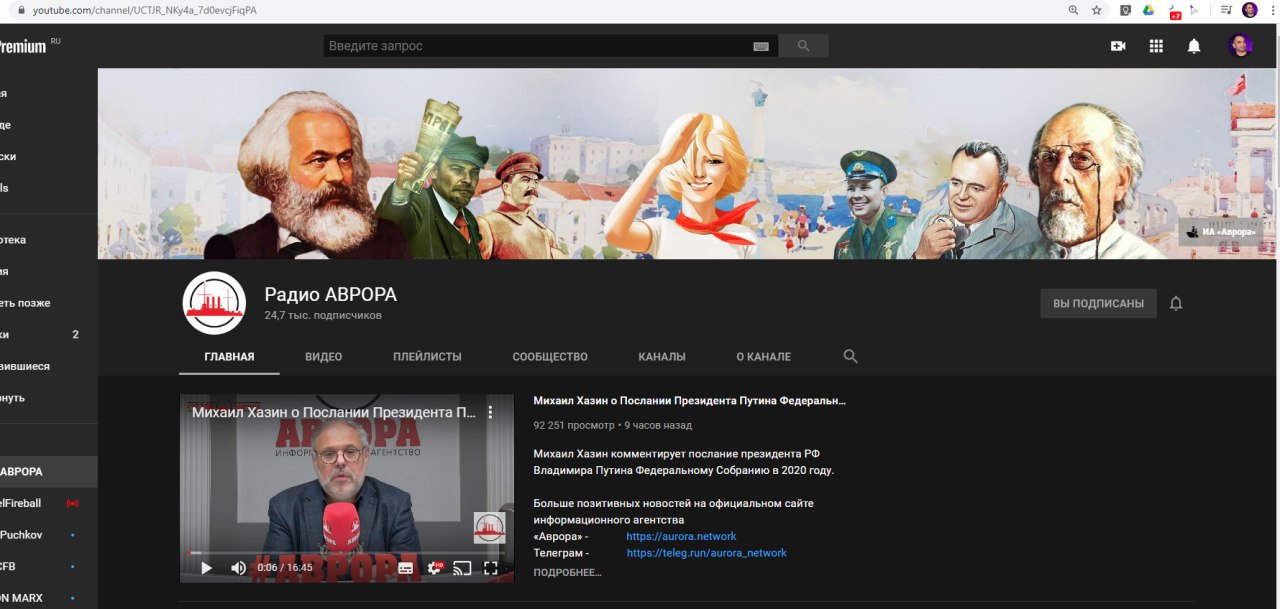Play the featured video with the play button
Screen dimensions: 1280x609
pos(207,568)
